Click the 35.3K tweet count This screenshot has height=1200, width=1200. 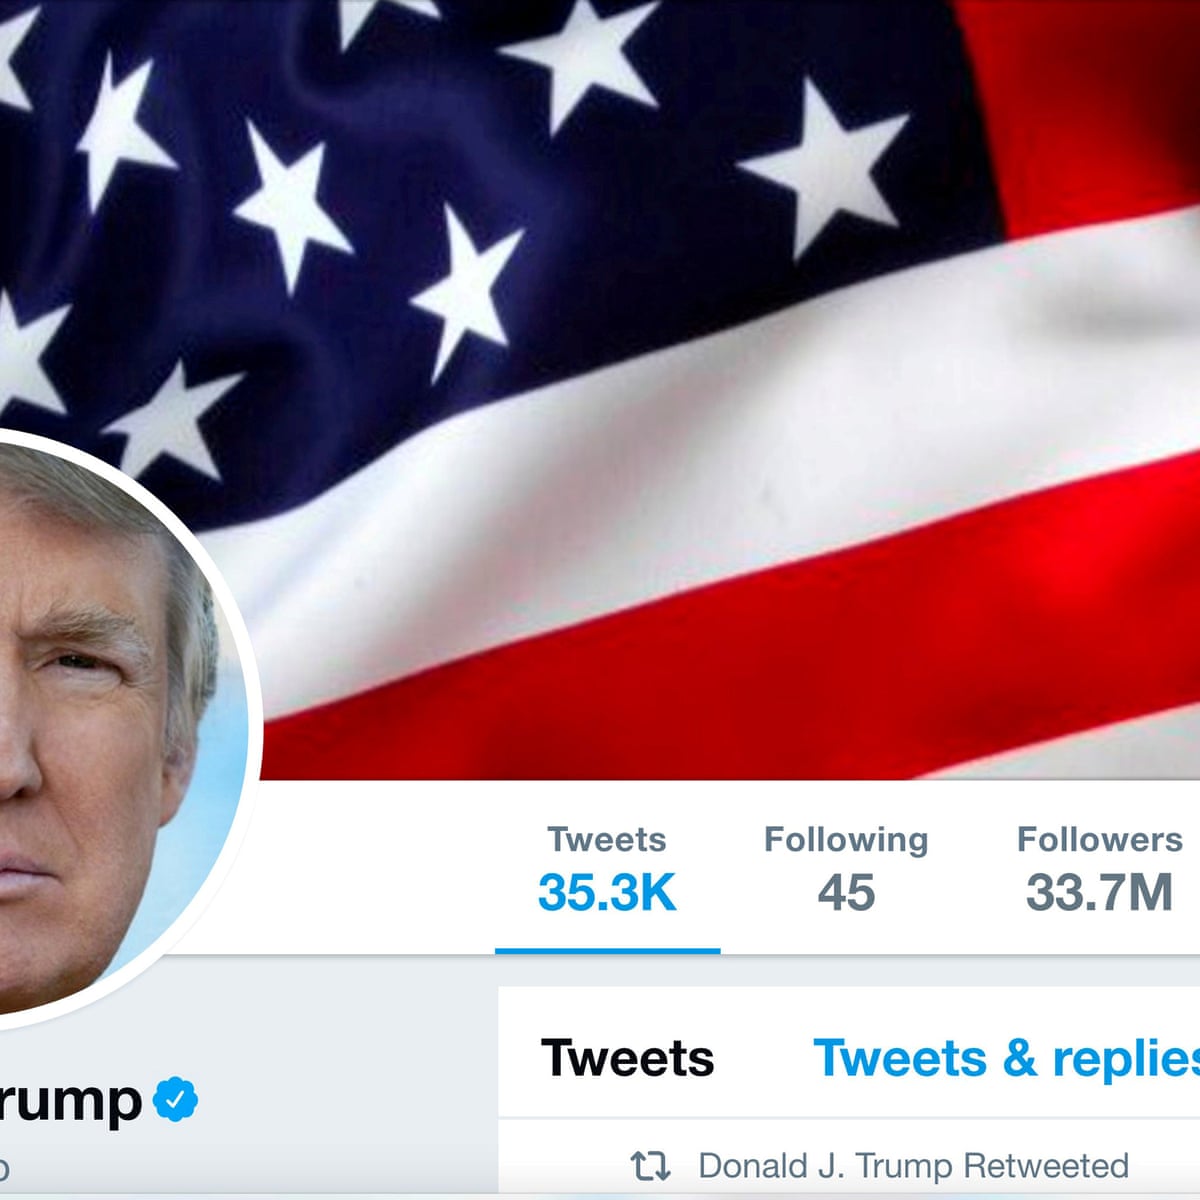[x=607, y=893]
